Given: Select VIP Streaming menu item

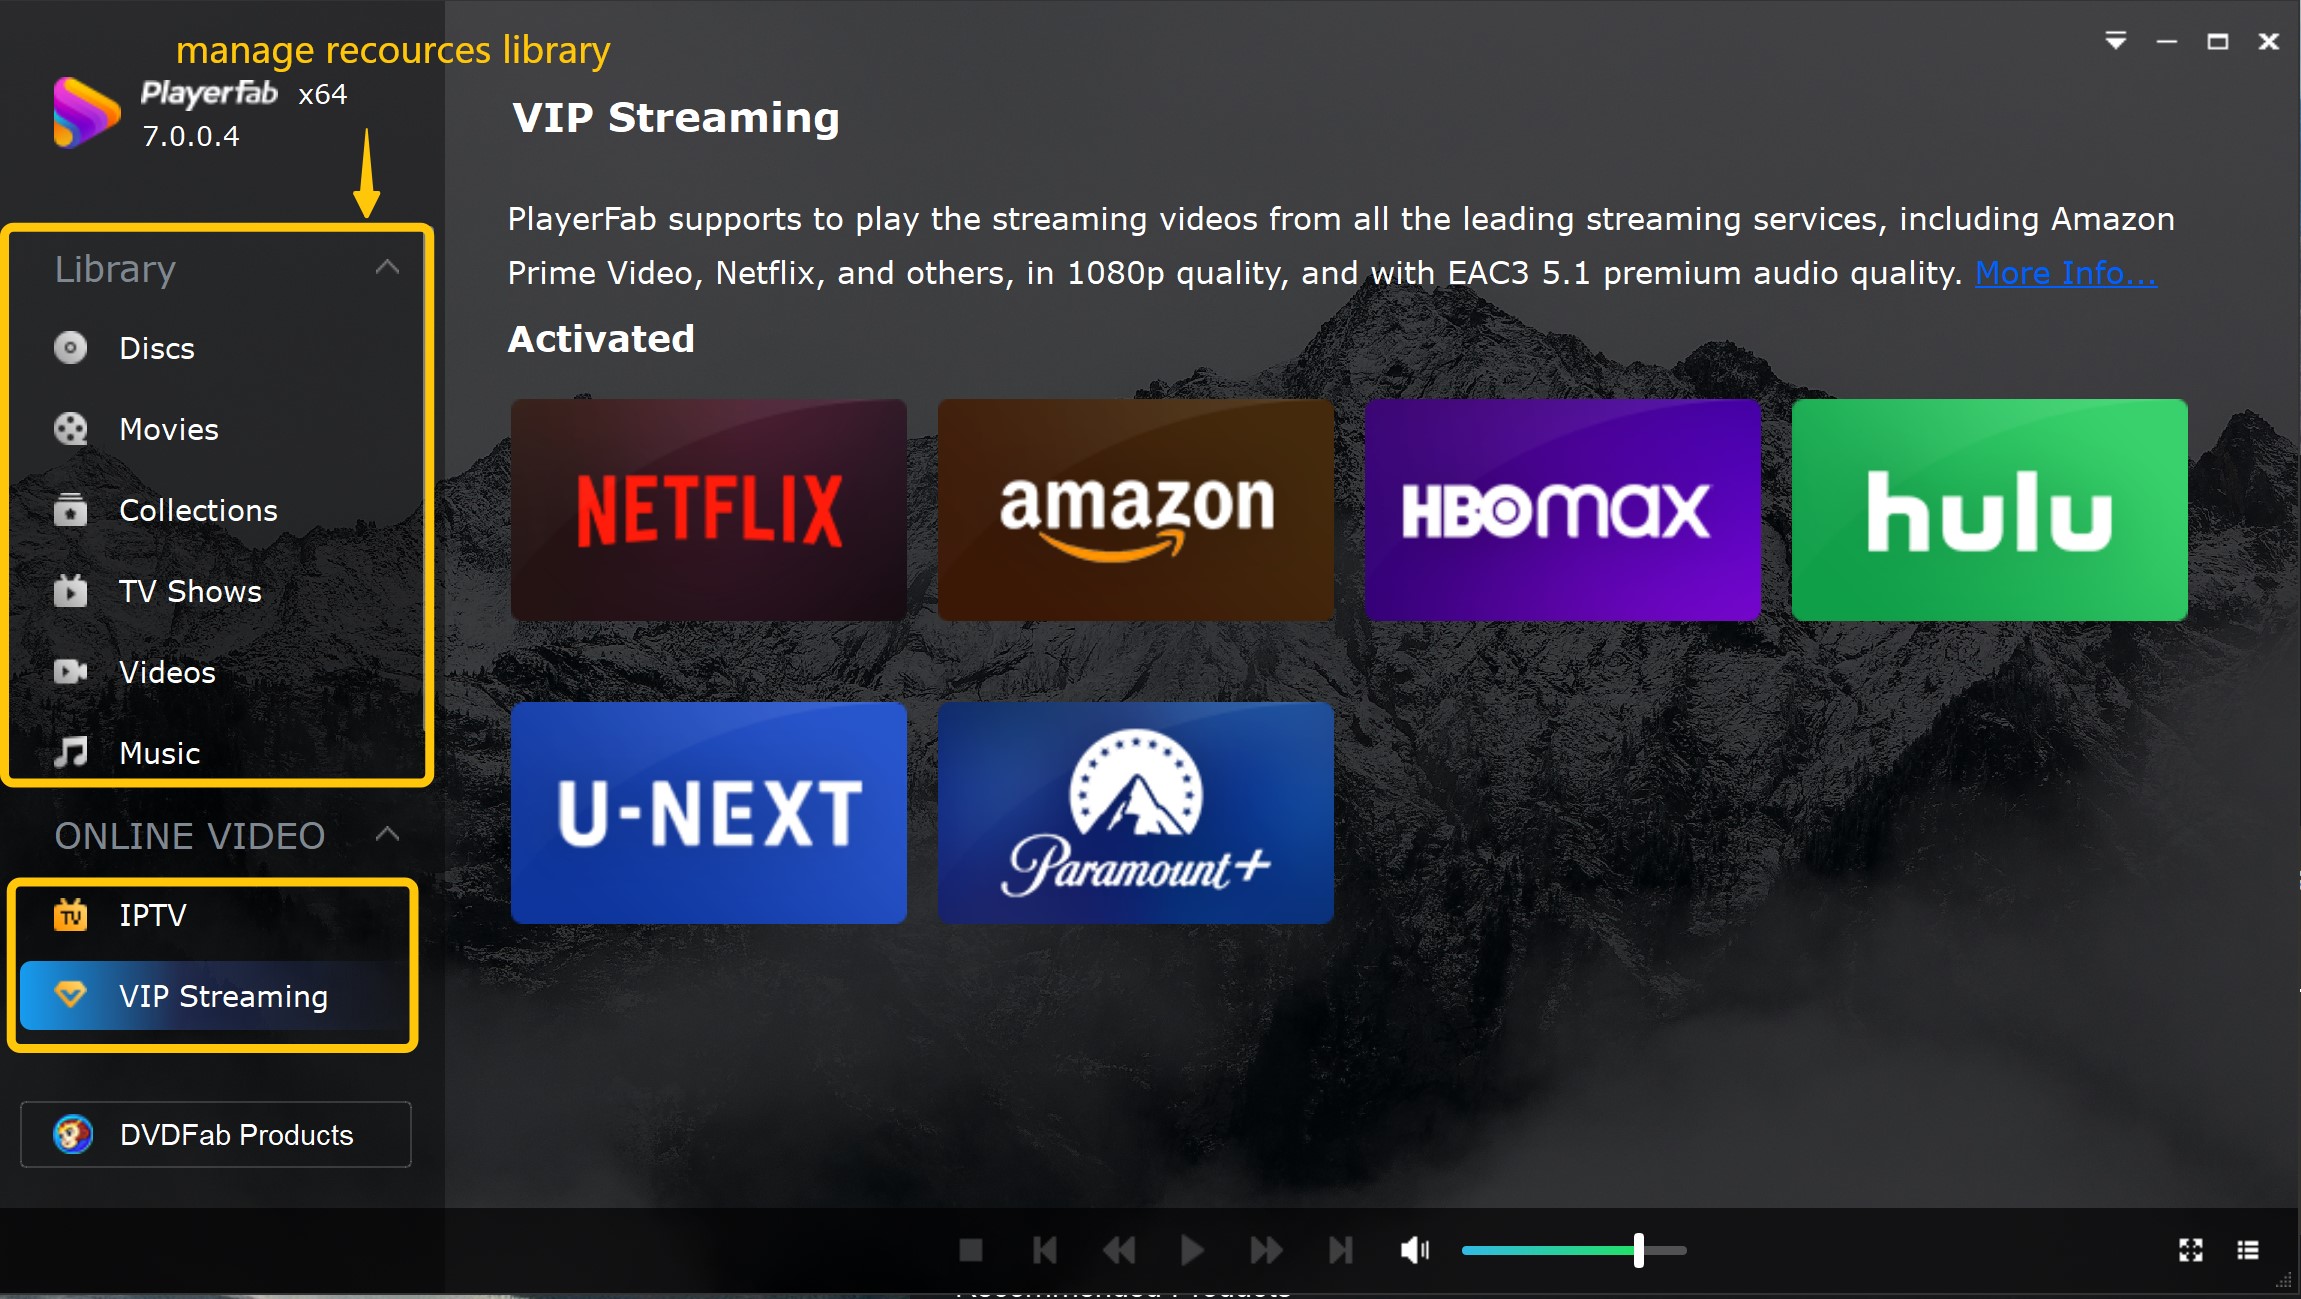Looking at the screenshot, I should pos(223,994).
